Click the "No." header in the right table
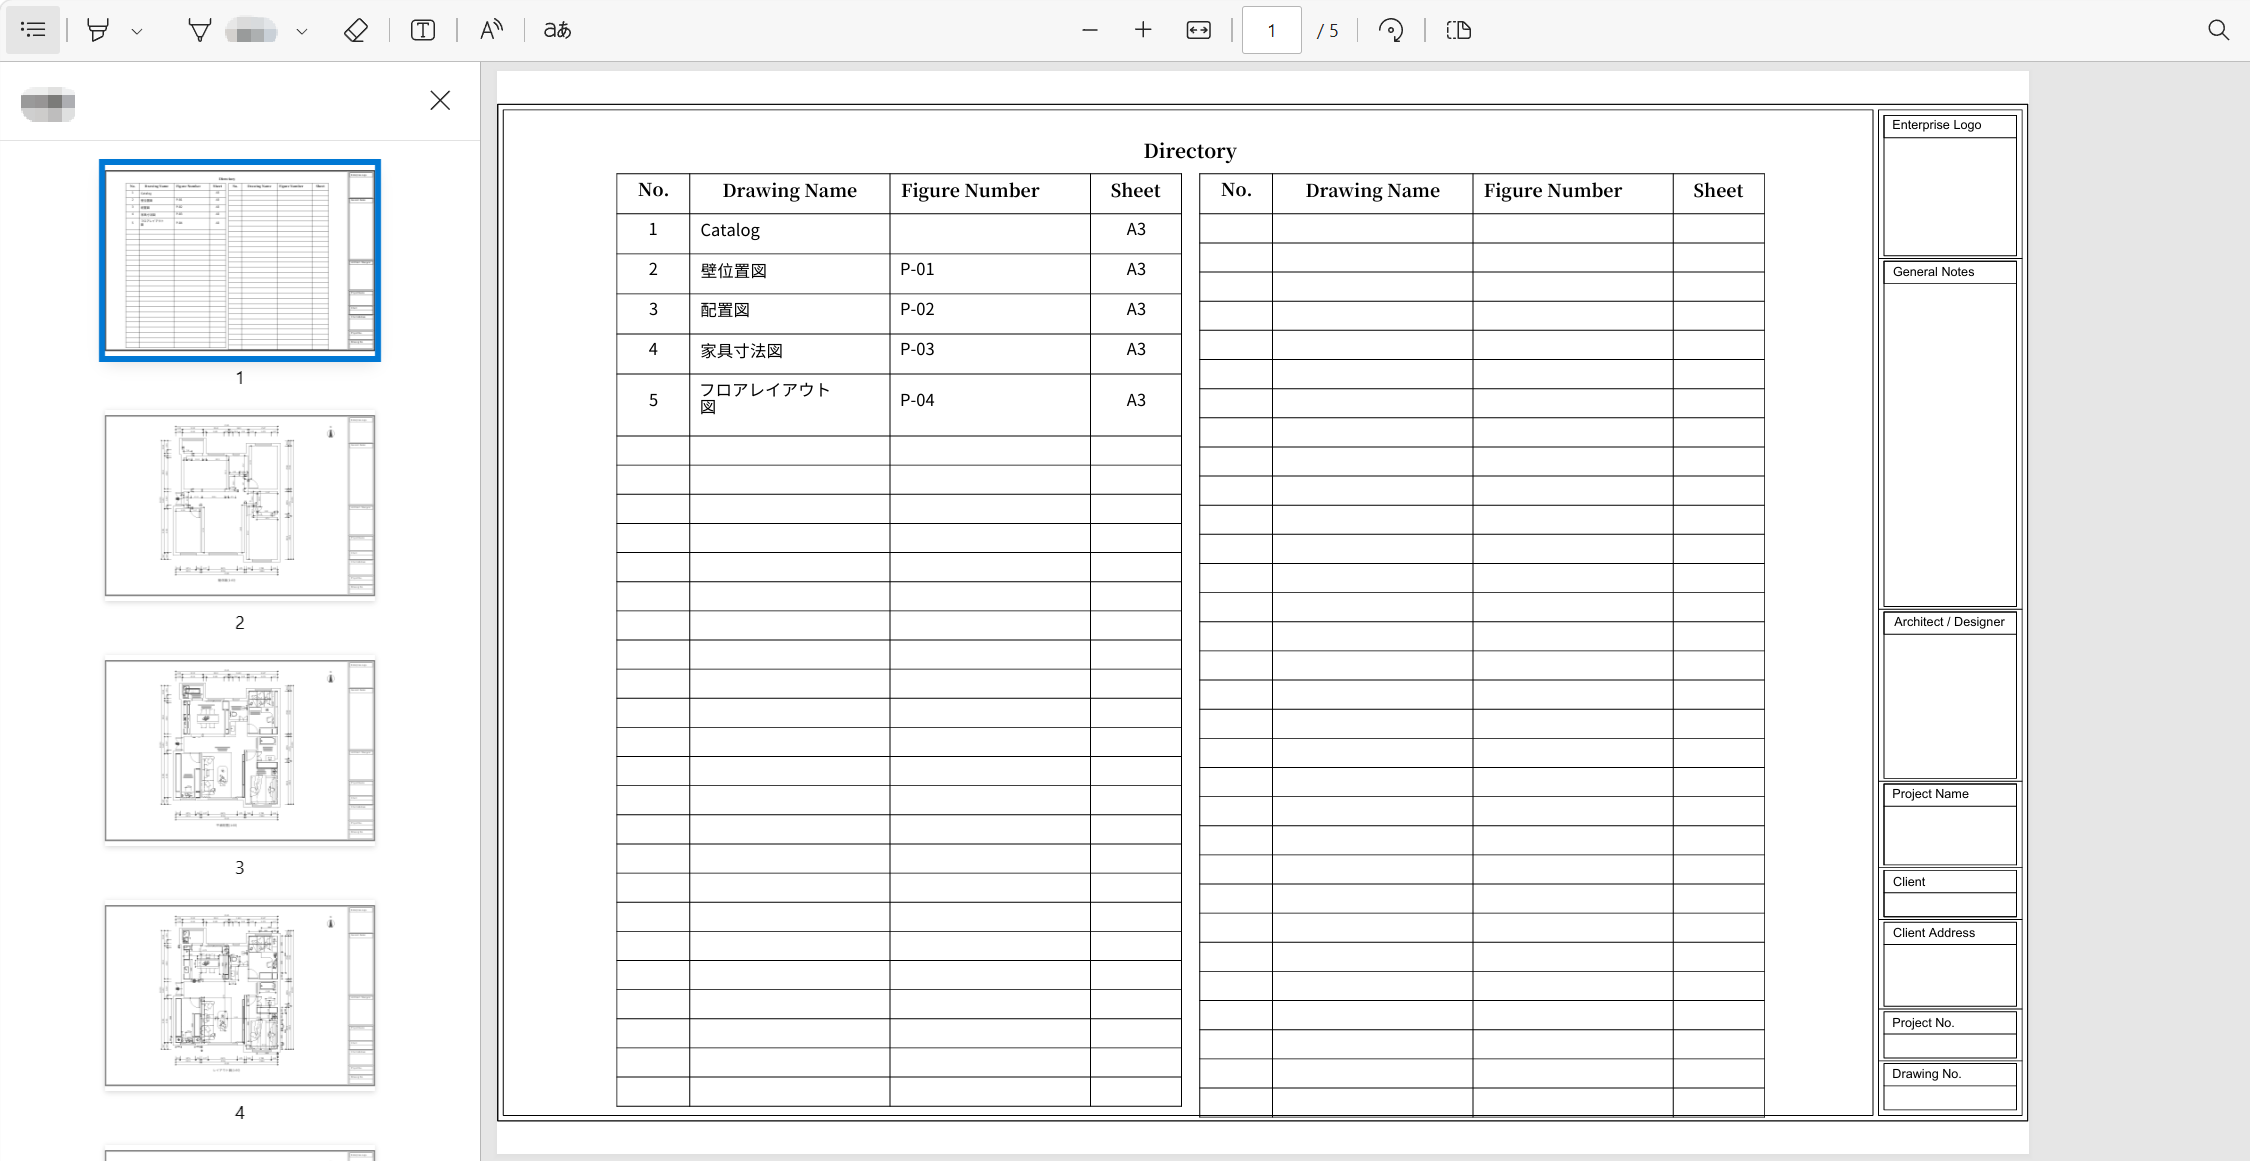Image resolution: width=2250 pixels, height=1161 pixels. 1236,191
